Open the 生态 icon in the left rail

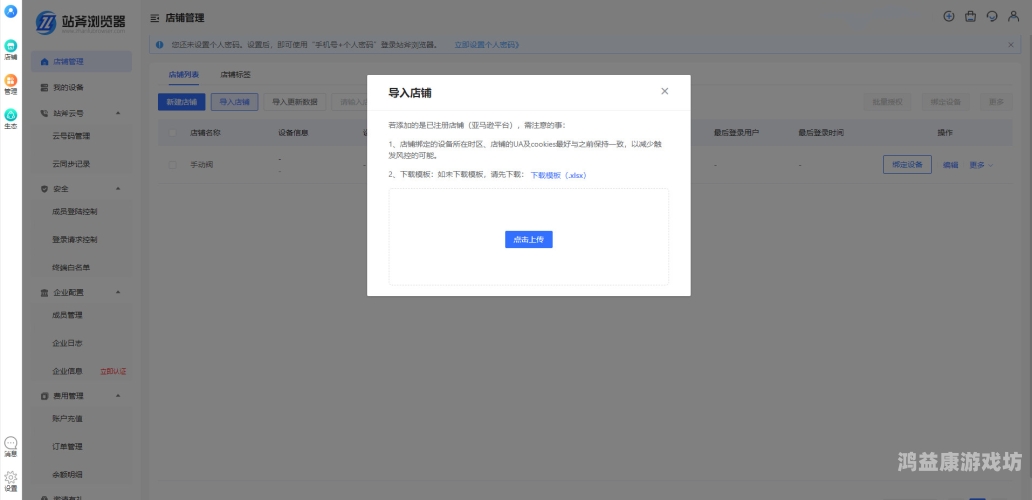point(11,119)
